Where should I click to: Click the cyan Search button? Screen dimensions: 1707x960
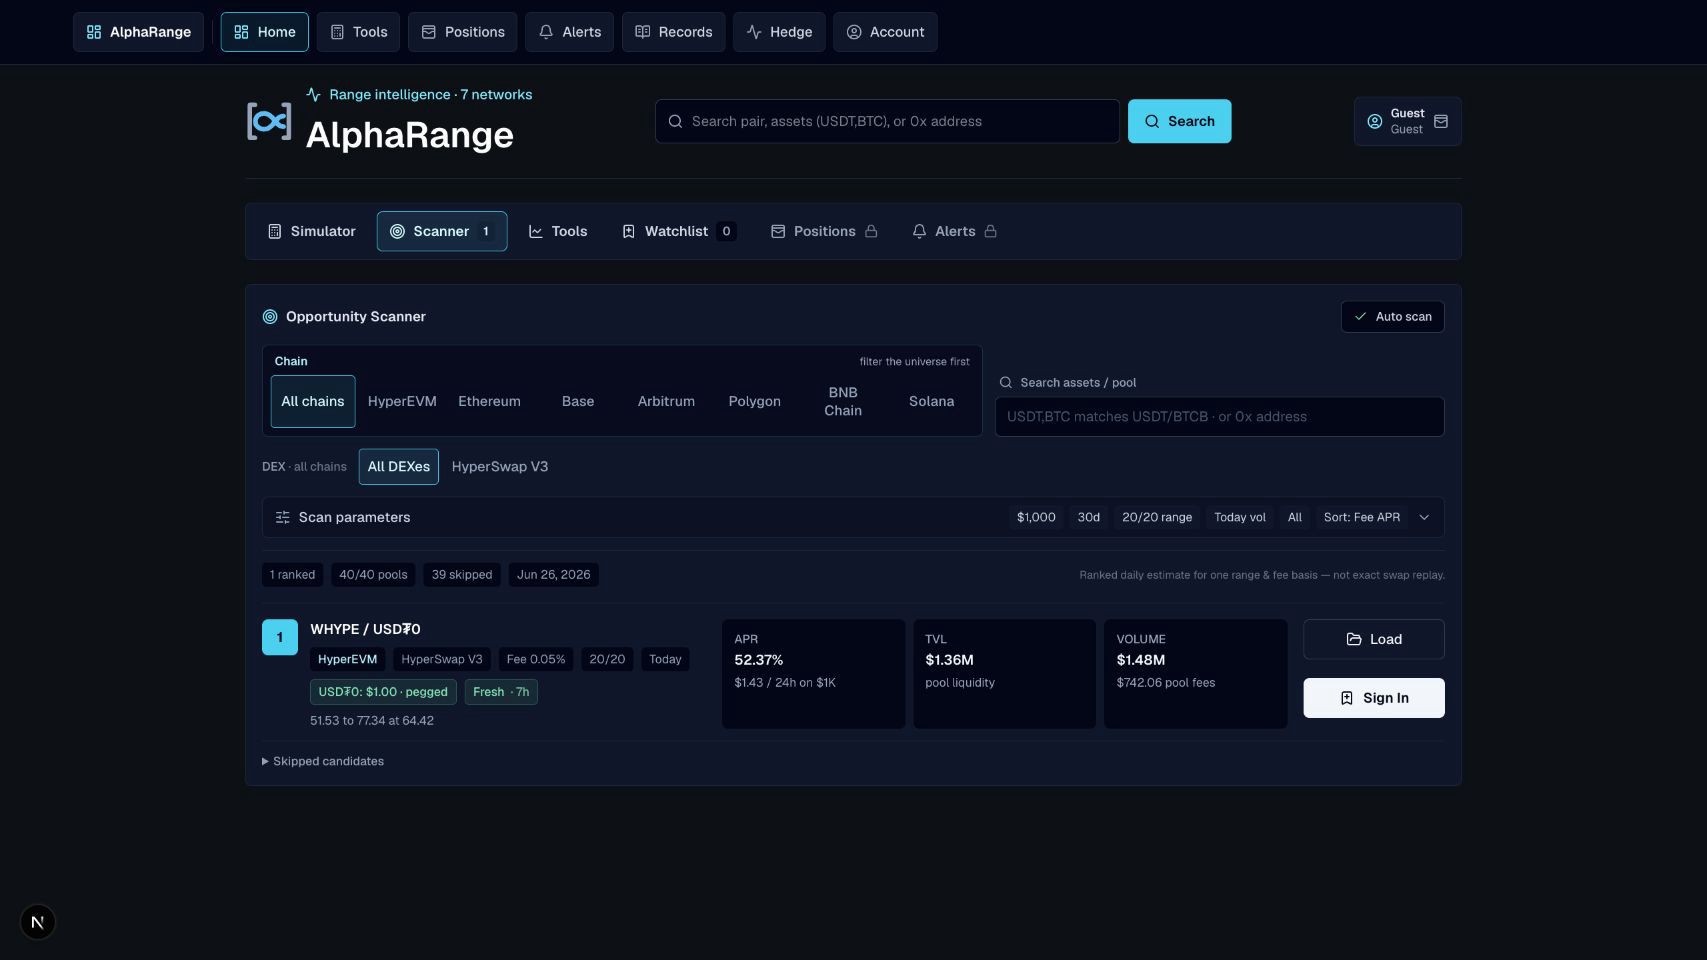click(x=1179, y=121)
